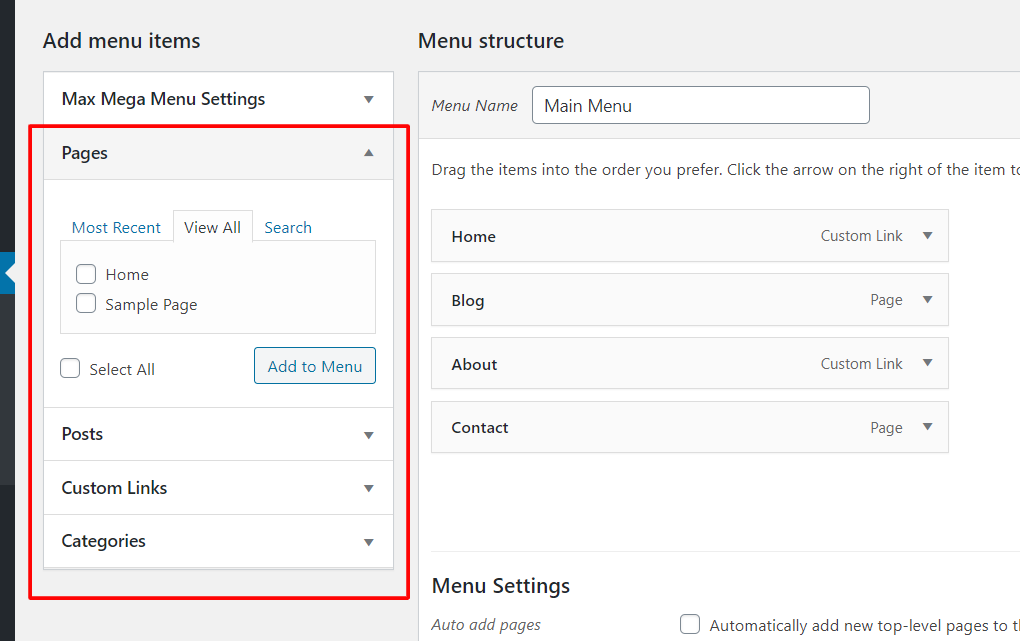
Task: Collapse the Pages panel arrow
Action: pos(368,153)
